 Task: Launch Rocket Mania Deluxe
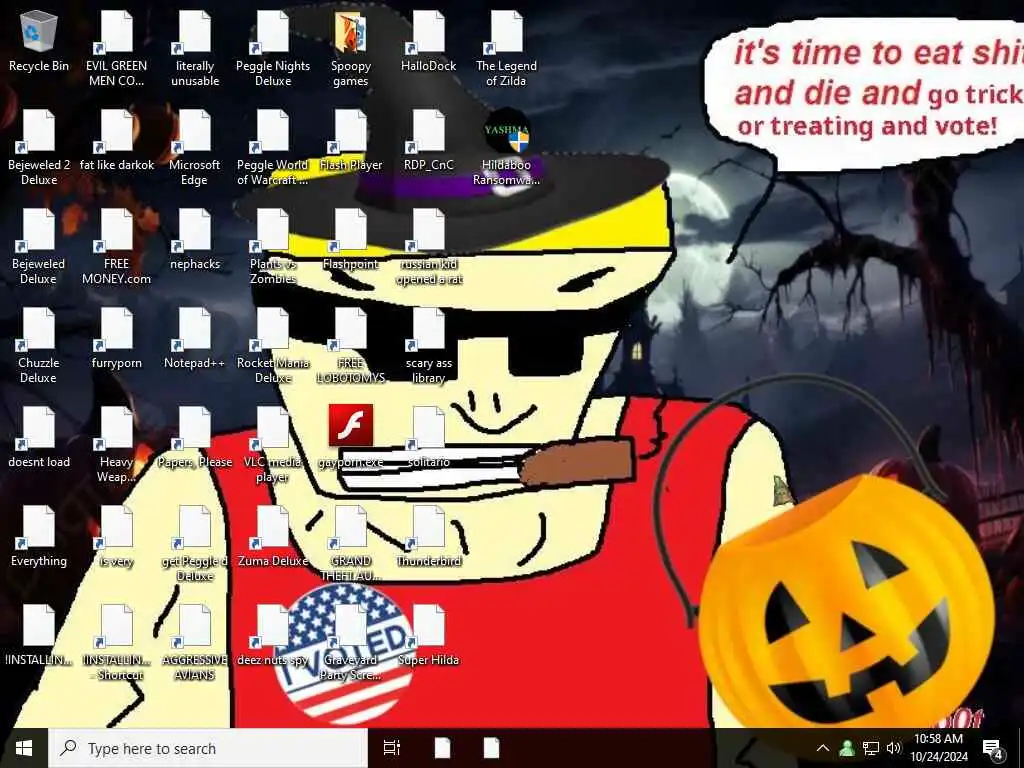(x=273, y=346)
